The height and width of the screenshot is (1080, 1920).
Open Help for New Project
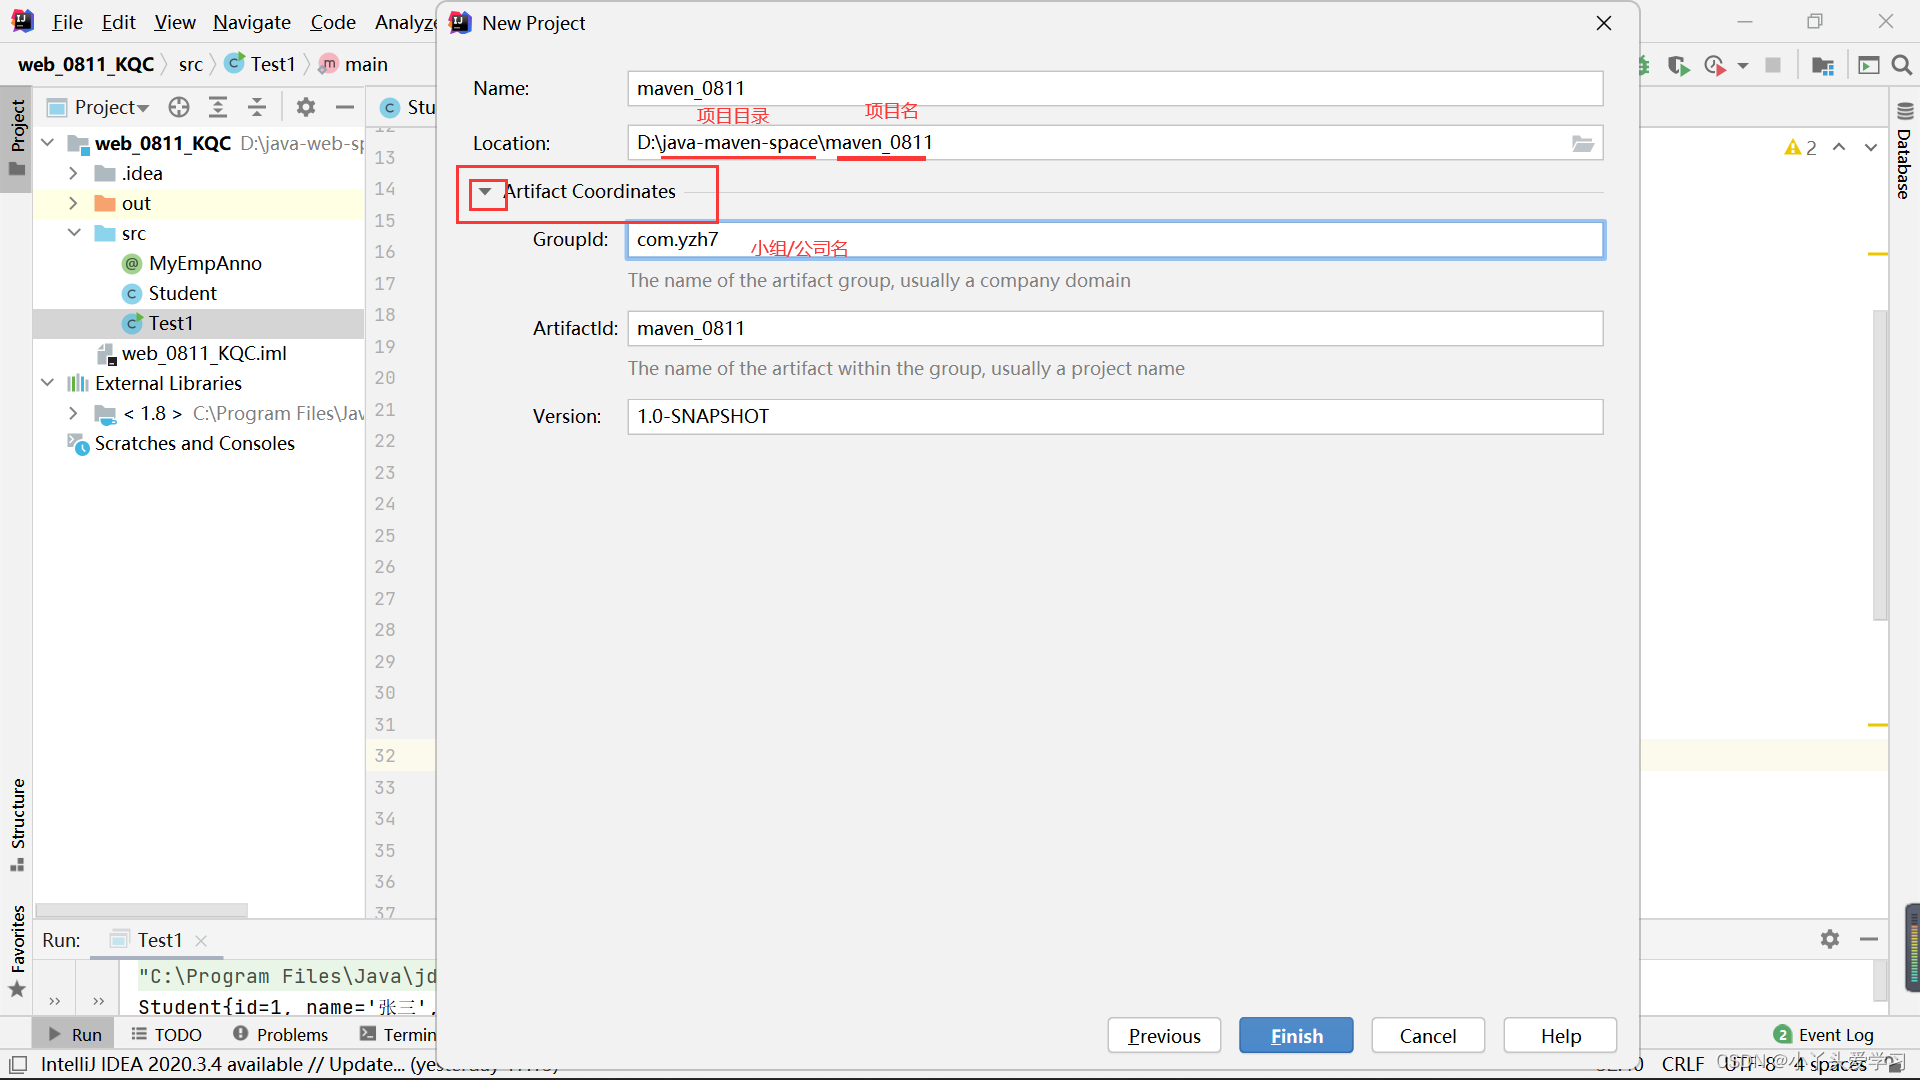(x=1560, y=1035)
